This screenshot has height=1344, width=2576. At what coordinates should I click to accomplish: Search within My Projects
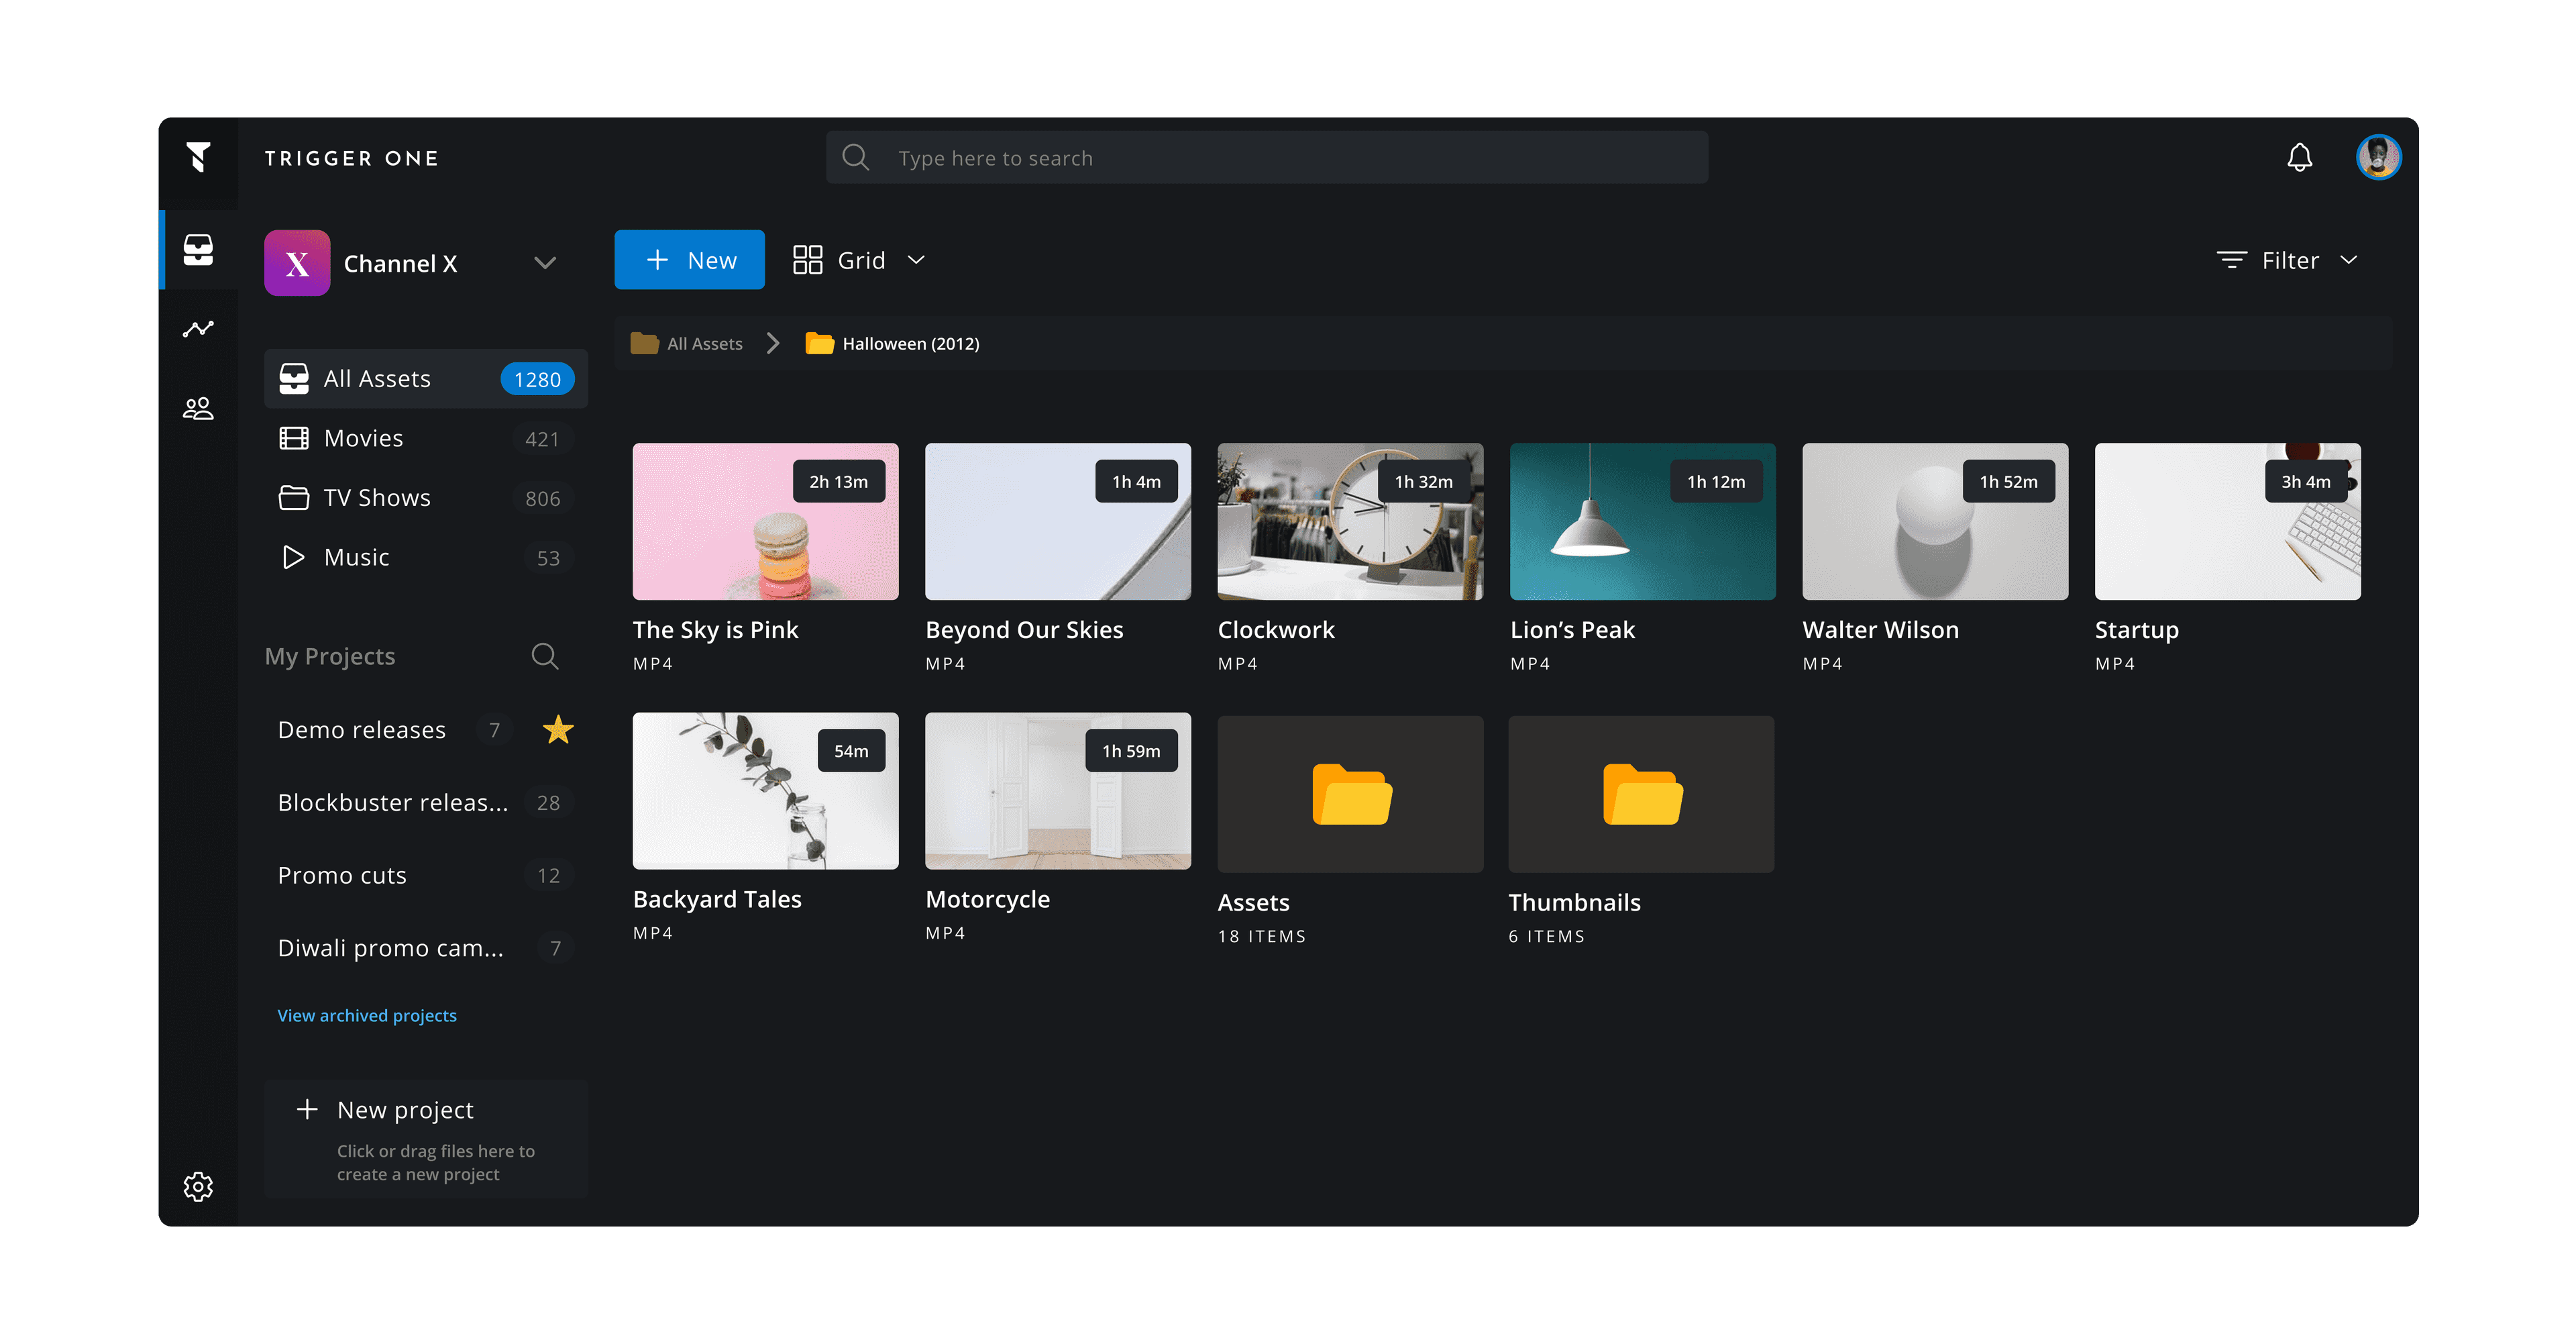(x=544, y=656)
